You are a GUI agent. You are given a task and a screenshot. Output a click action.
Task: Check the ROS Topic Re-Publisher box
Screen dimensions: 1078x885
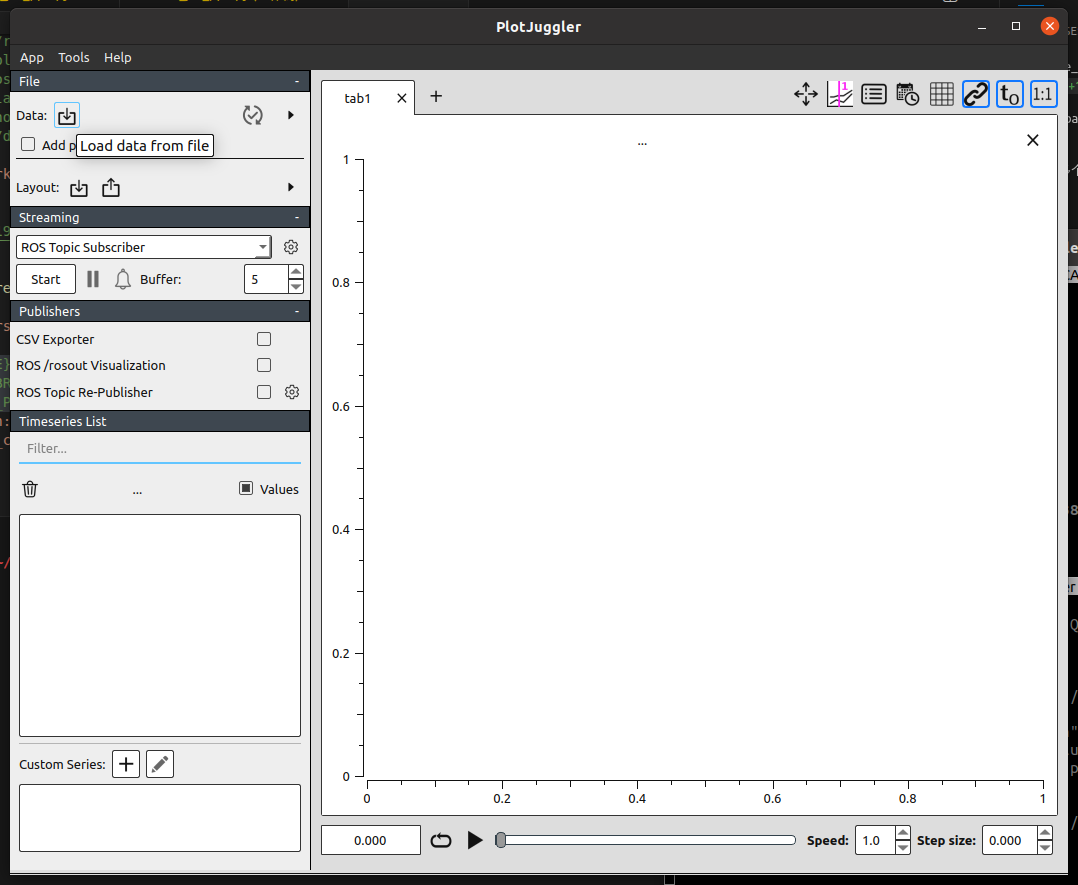point(264,392)
